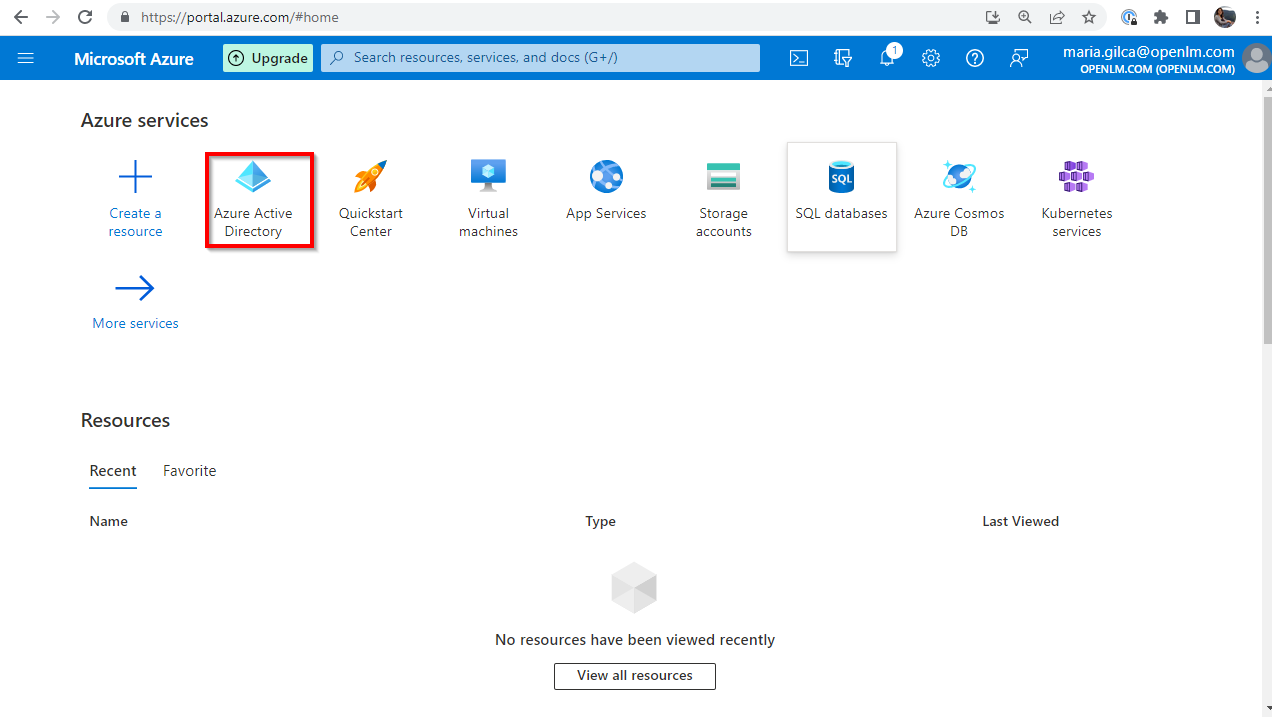Select the Recent tab

tap(113, 471)
